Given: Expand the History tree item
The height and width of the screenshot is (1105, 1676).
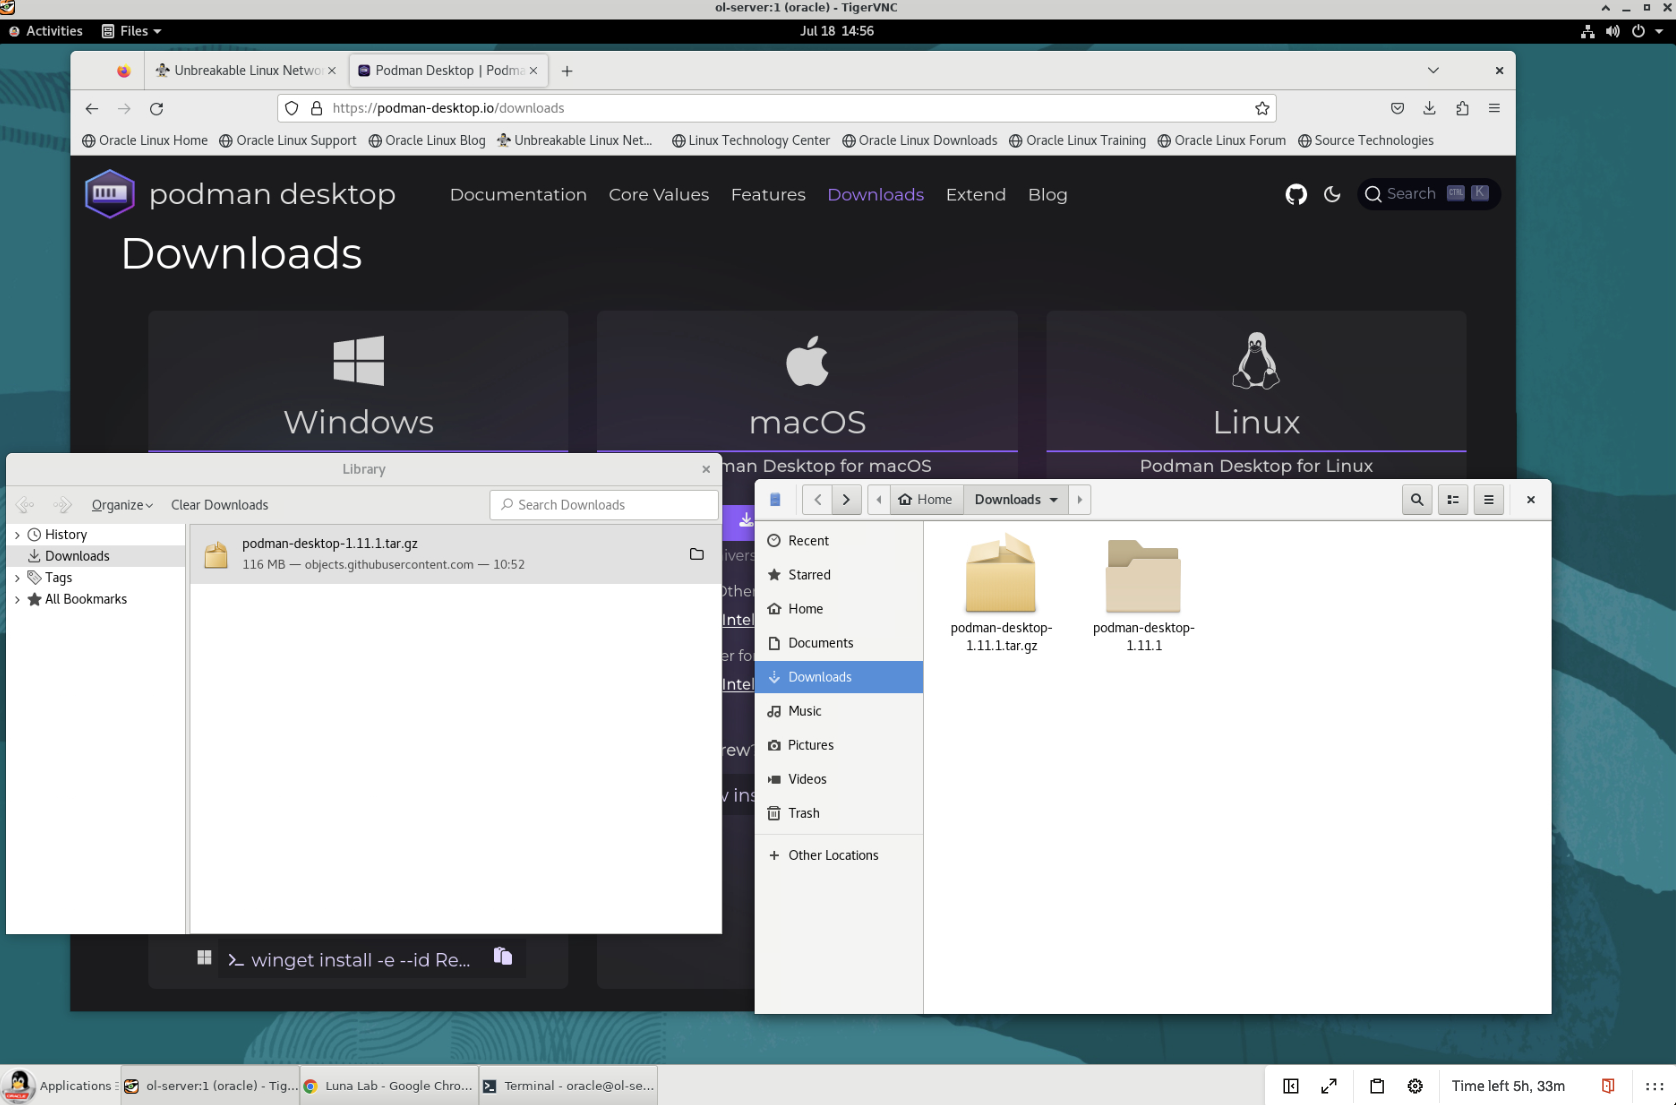Looking at the screenshot, I should click(17, 535).
